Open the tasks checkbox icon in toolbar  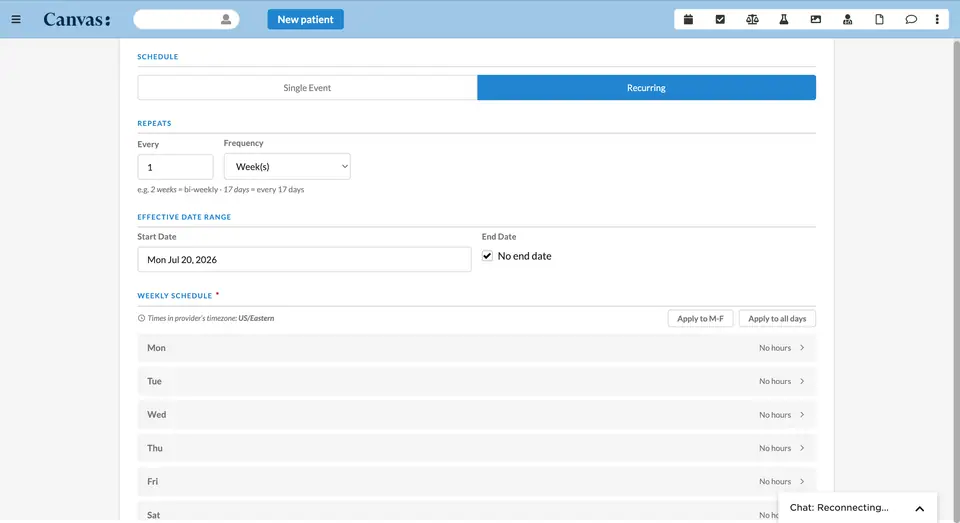(x=720, y=20)
